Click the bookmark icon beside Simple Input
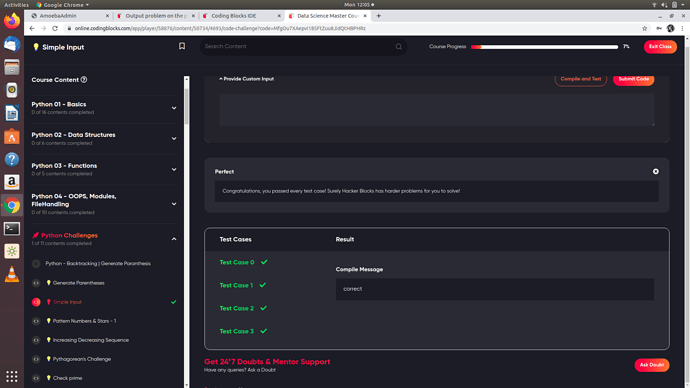690x388 pixels. tap(182, 46)
